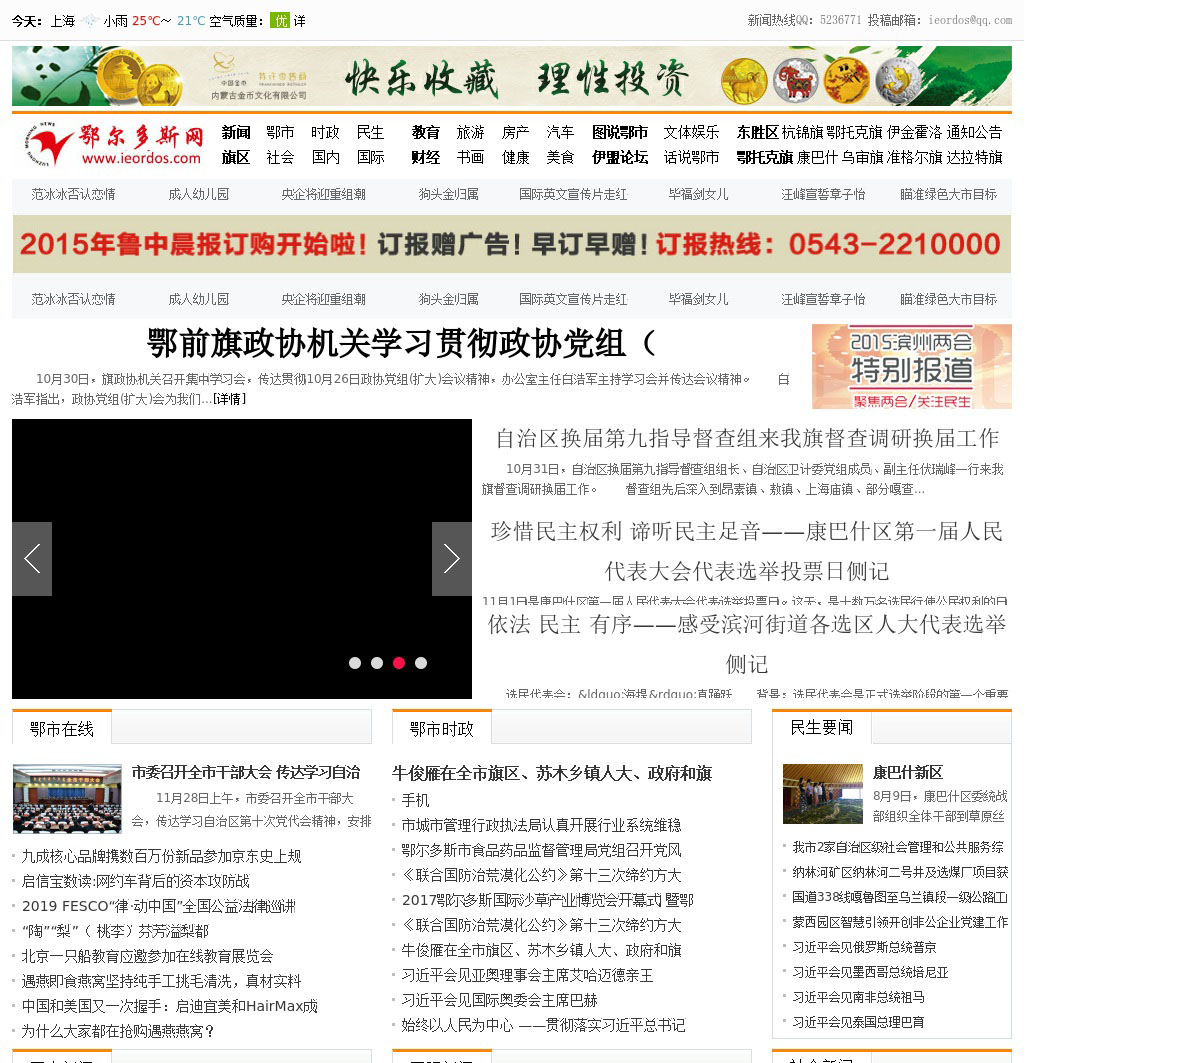Go to 房产 section
The height and width of the screenshot is (1063, 1200).
point(516,132)
